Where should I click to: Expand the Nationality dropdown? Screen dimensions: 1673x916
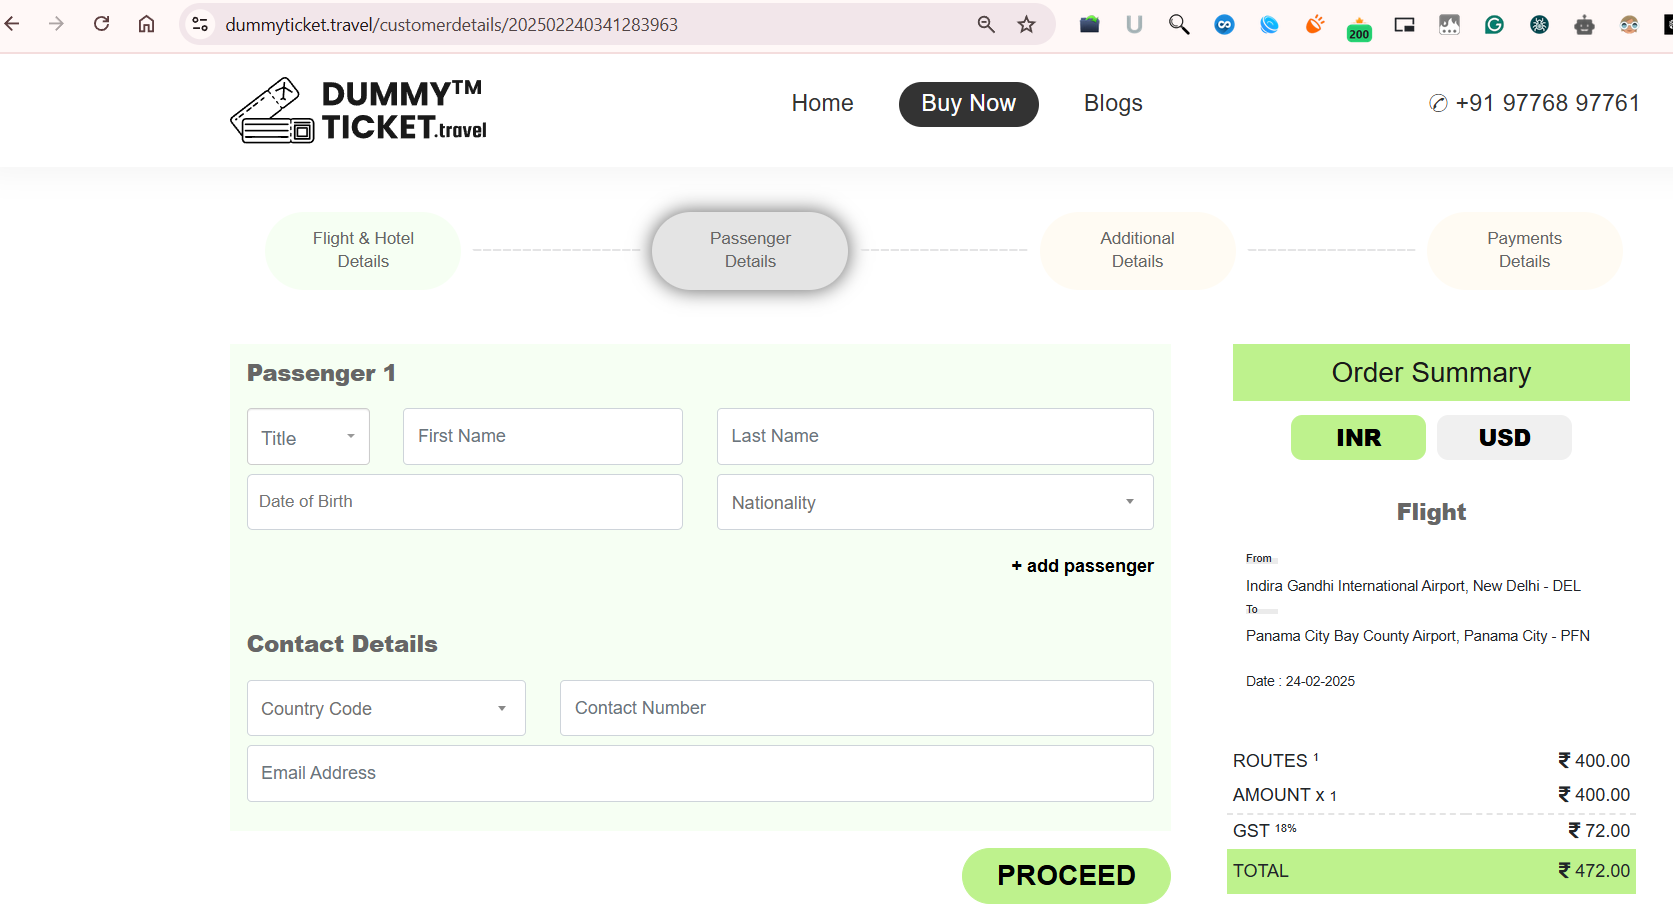[934, 502]
